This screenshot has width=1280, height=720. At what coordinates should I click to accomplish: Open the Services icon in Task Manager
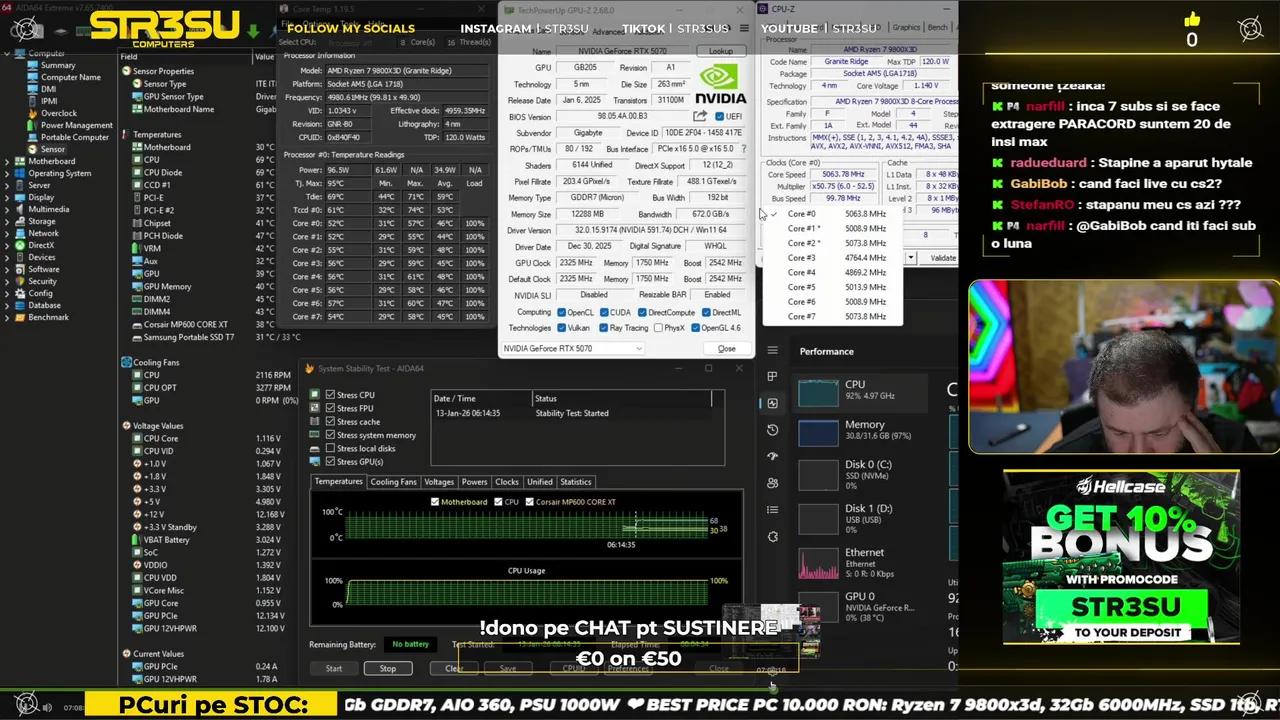click(772, 537)
